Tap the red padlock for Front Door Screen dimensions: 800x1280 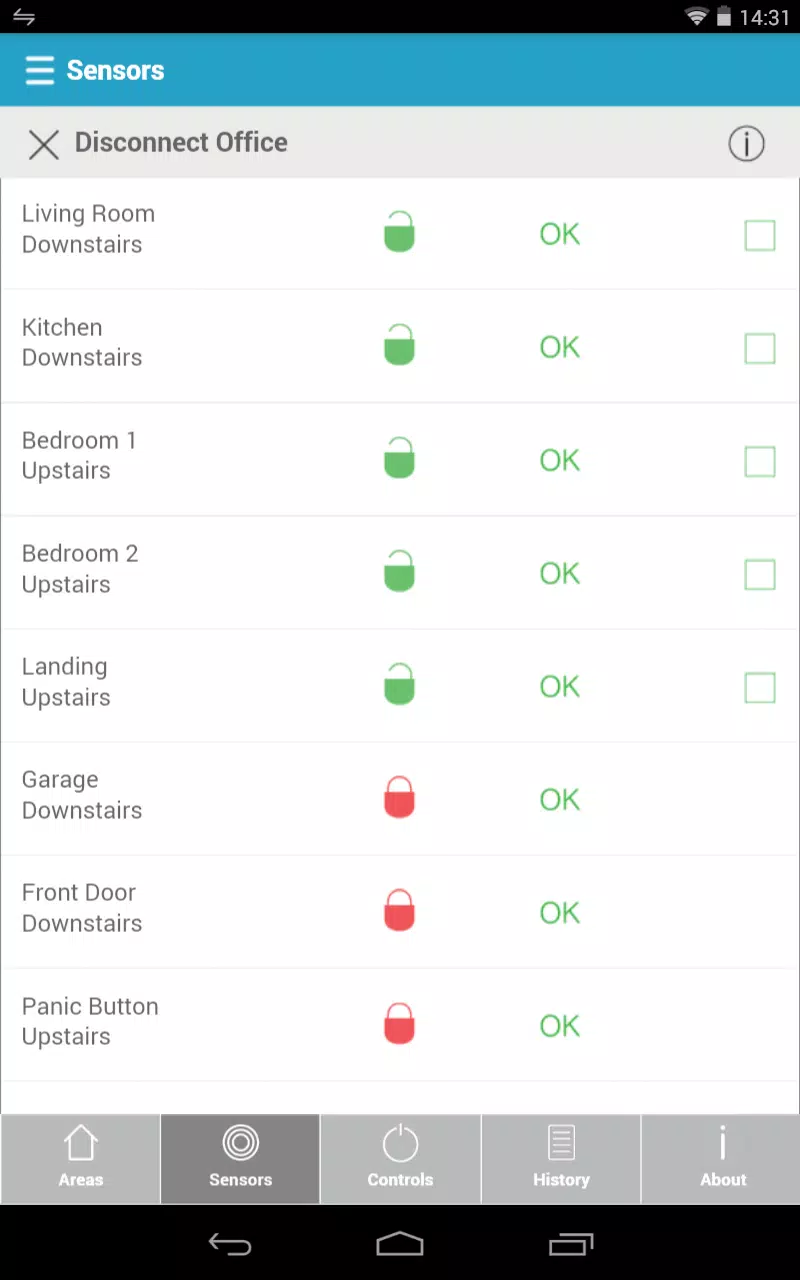[399, 910]
